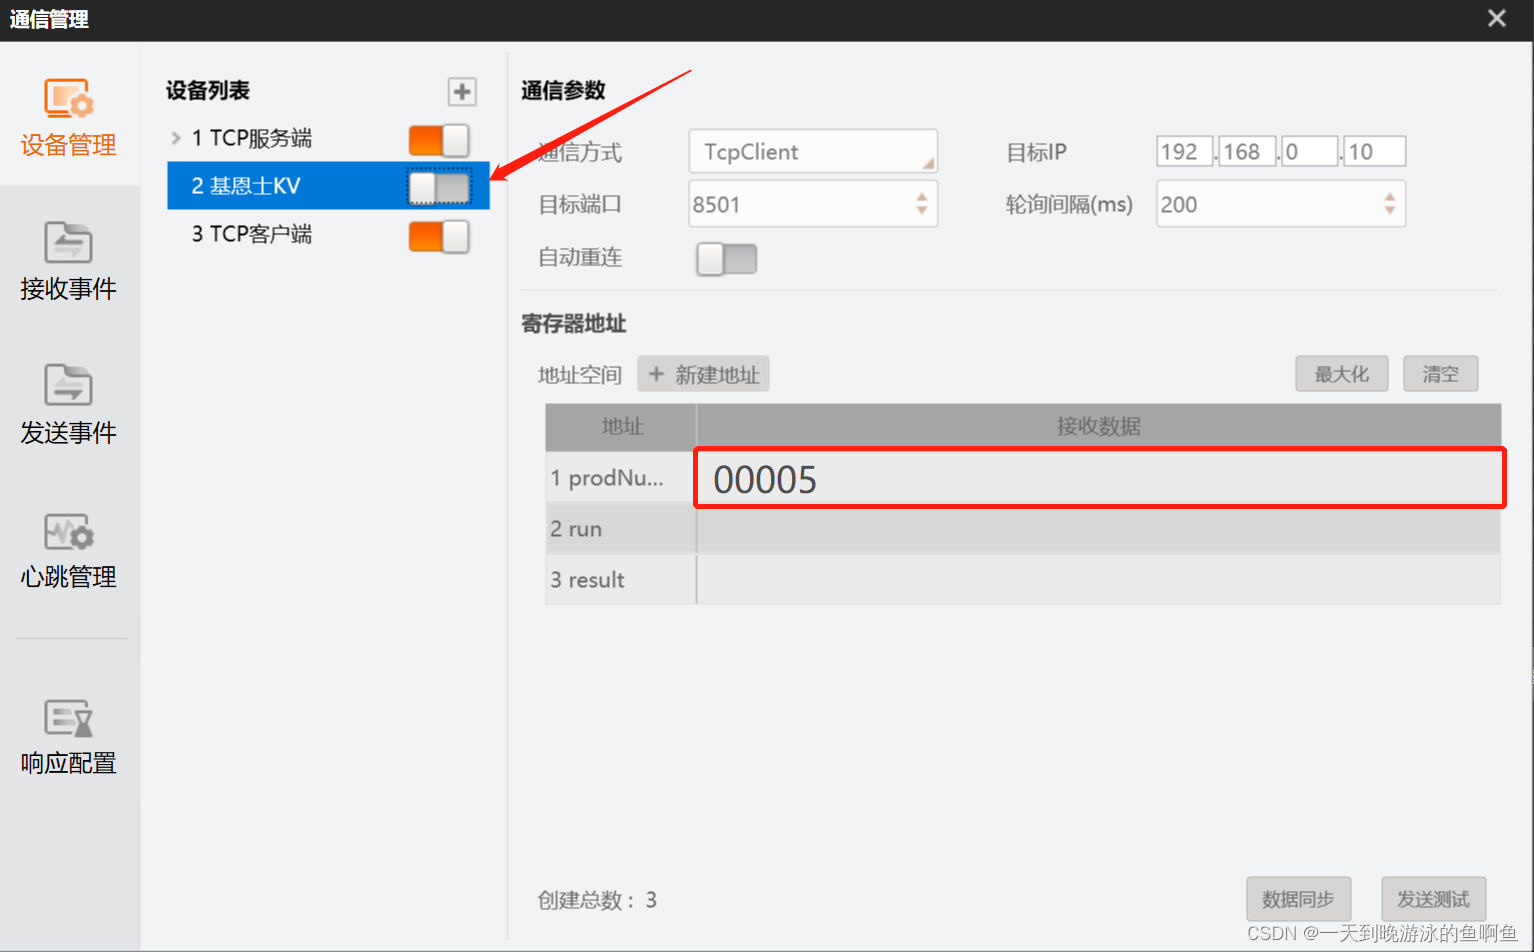Open the 响应配置 section

coord(68,738)
